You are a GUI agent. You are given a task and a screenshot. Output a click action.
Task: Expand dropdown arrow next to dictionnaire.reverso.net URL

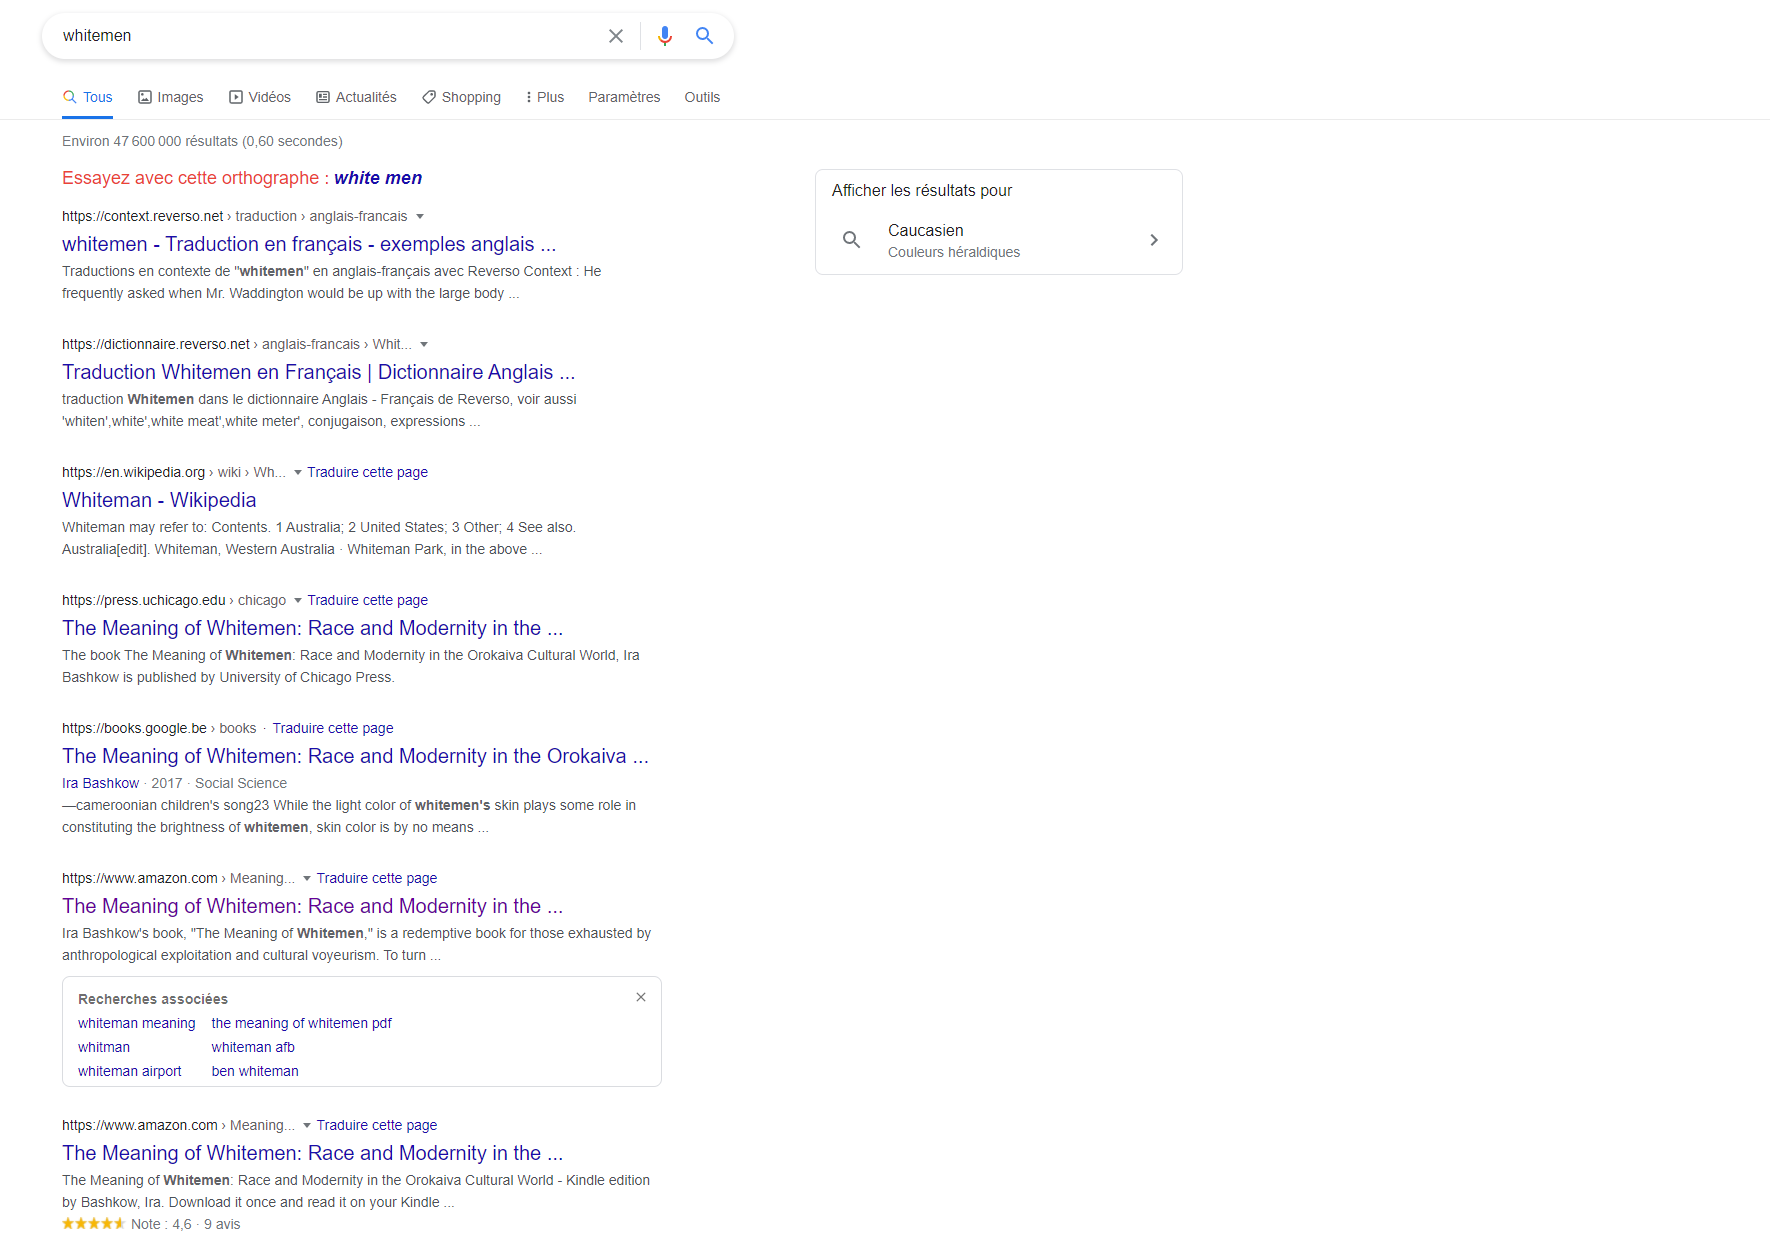[x=424, y=344]
